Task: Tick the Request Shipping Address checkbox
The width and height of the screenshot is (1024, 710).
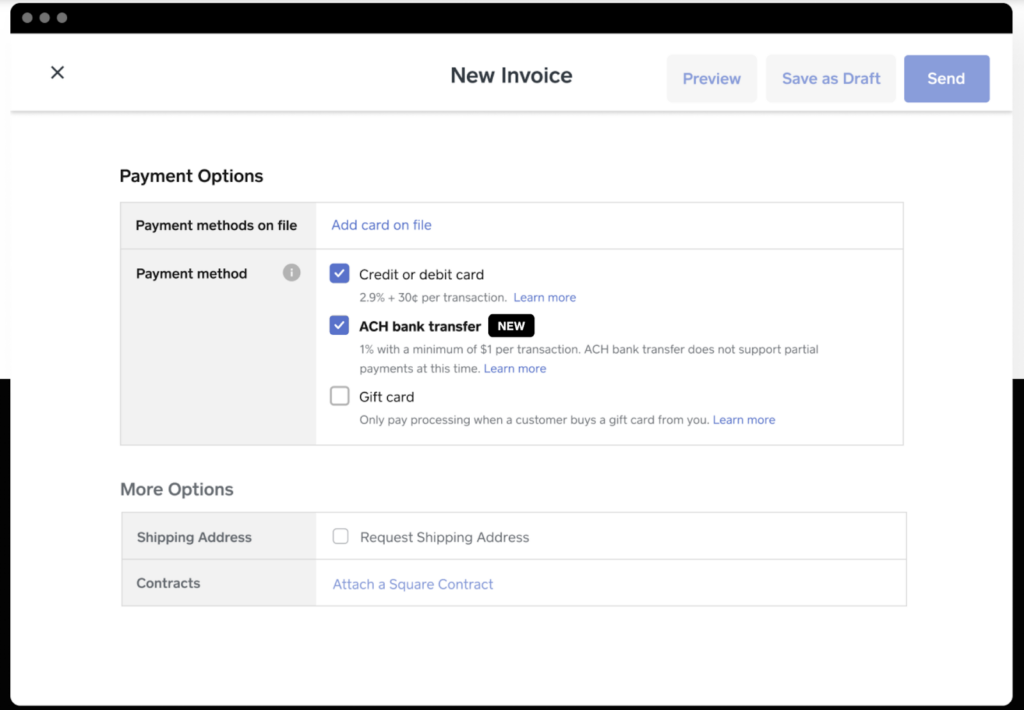Action: pyautogui.click(x=341, y=537)
